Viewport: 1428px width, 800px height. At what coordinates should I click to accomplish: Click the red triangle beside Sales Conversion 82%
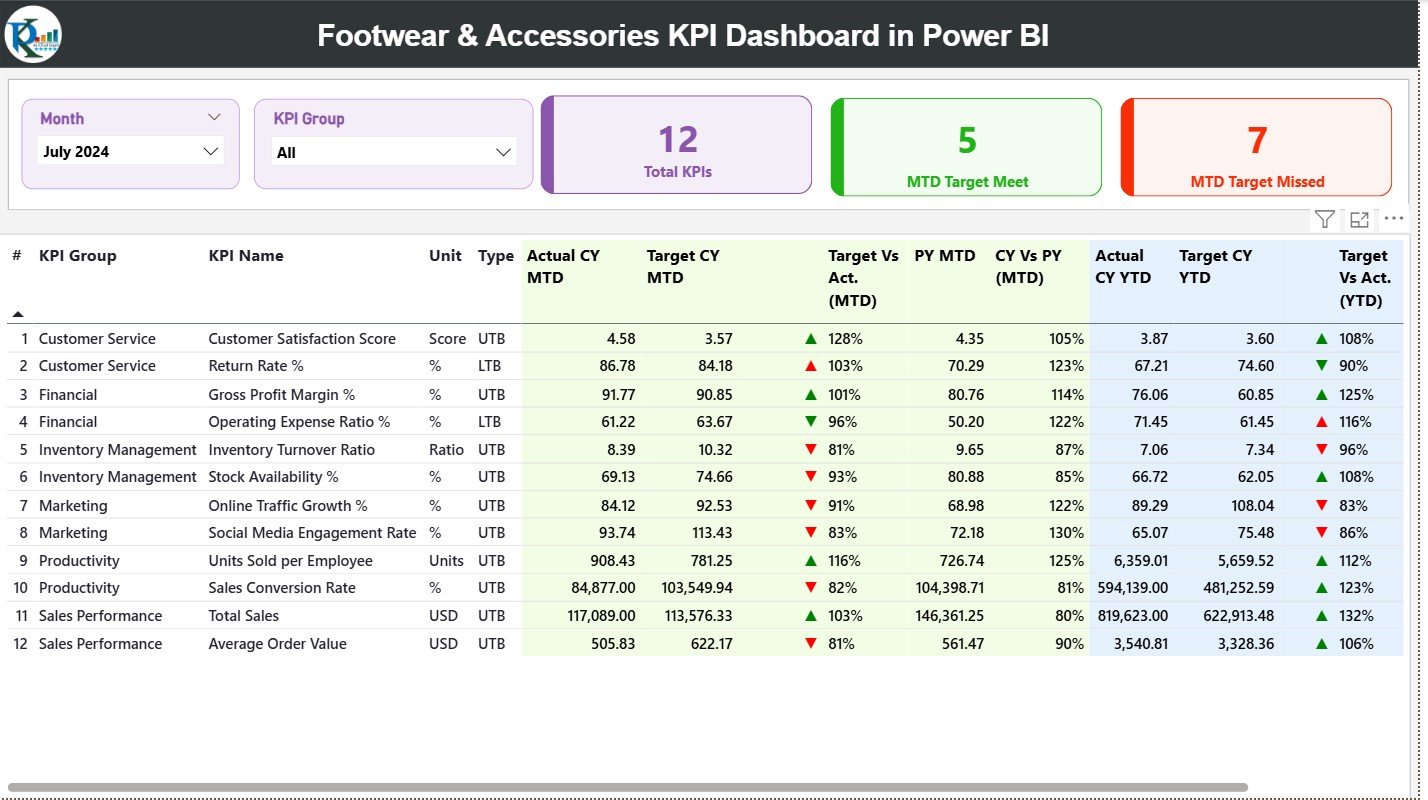coord(810,587)
